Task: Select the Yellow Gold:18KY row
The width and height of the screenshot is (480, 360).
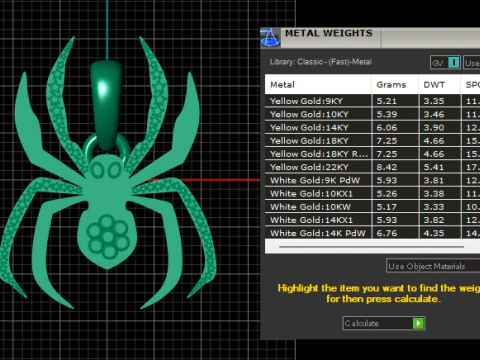Action: pyautogui.click(x=372, y=141)
